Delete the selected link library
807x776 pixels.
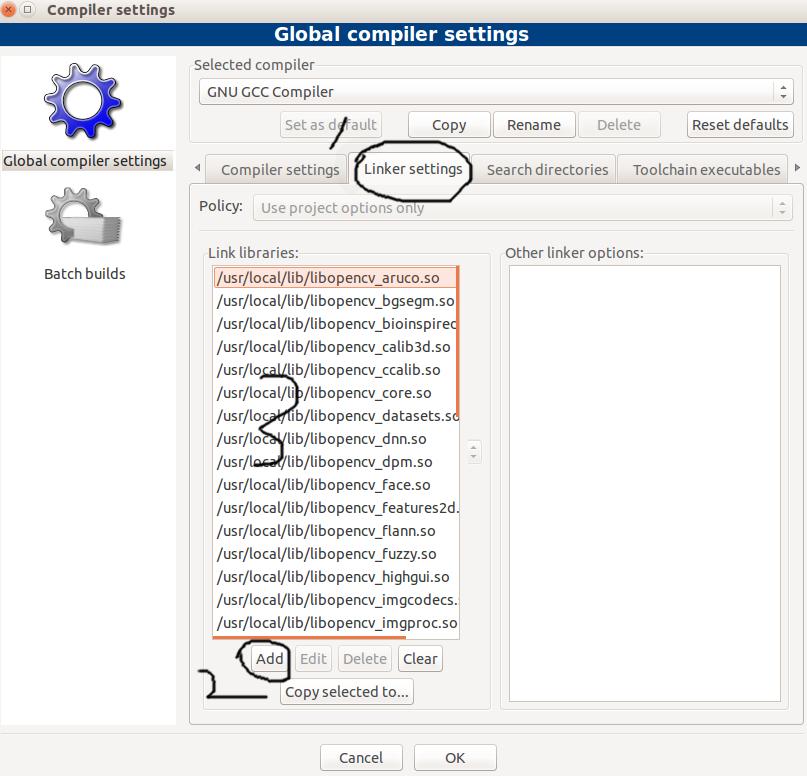pyautogui.click(x=365, y=659)
